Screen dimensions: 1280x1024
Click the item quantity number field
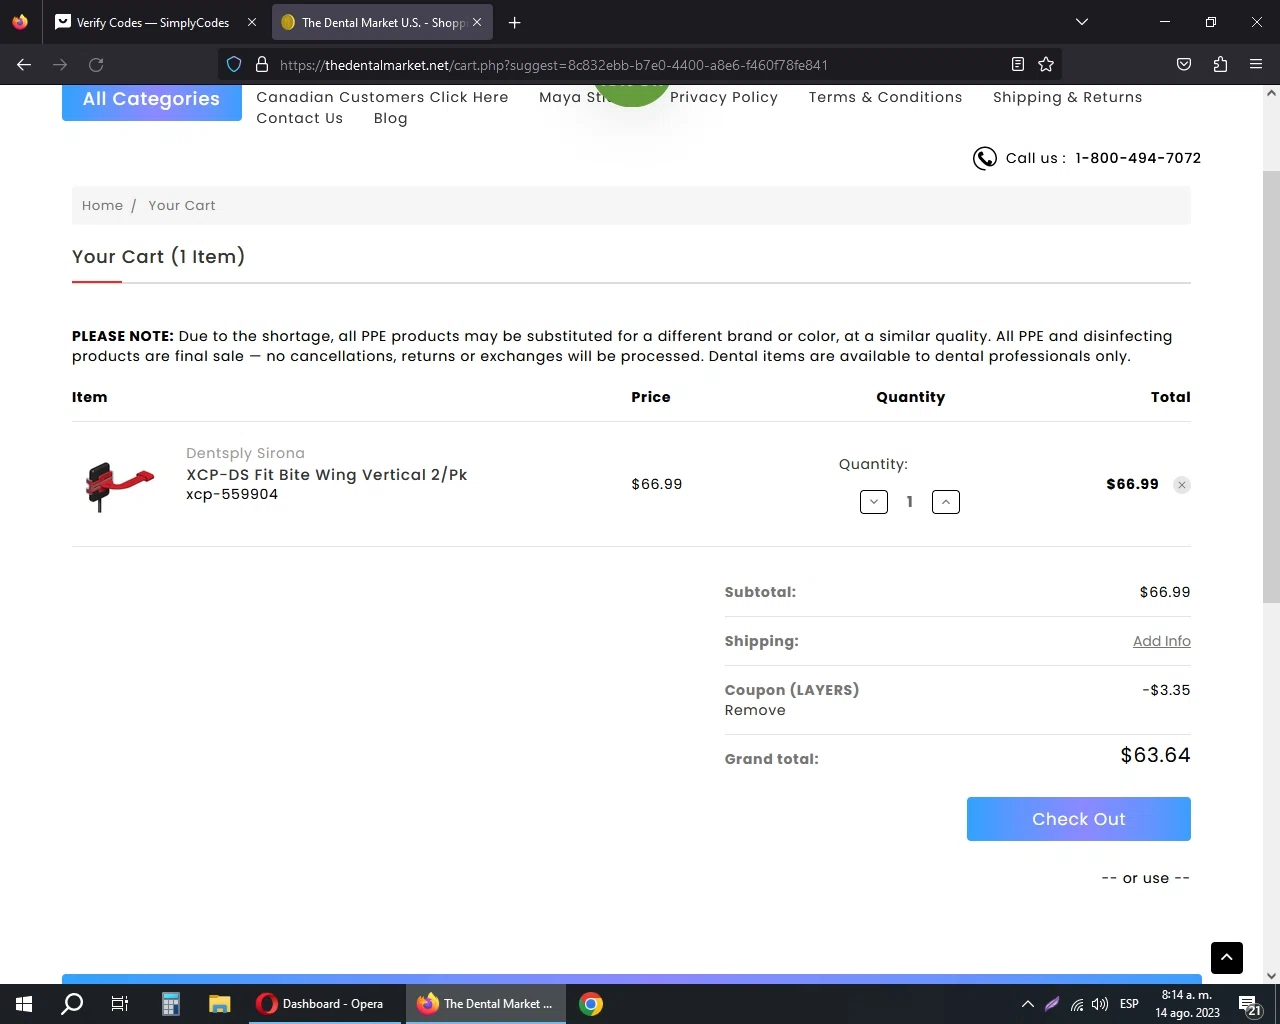[910, 502]
